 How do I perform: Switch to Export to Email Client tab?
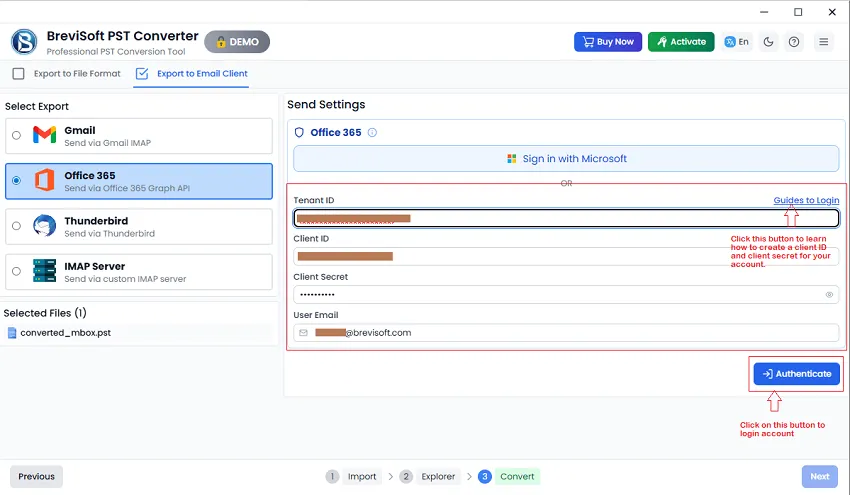pyautogui.click(x=192, y=74)
